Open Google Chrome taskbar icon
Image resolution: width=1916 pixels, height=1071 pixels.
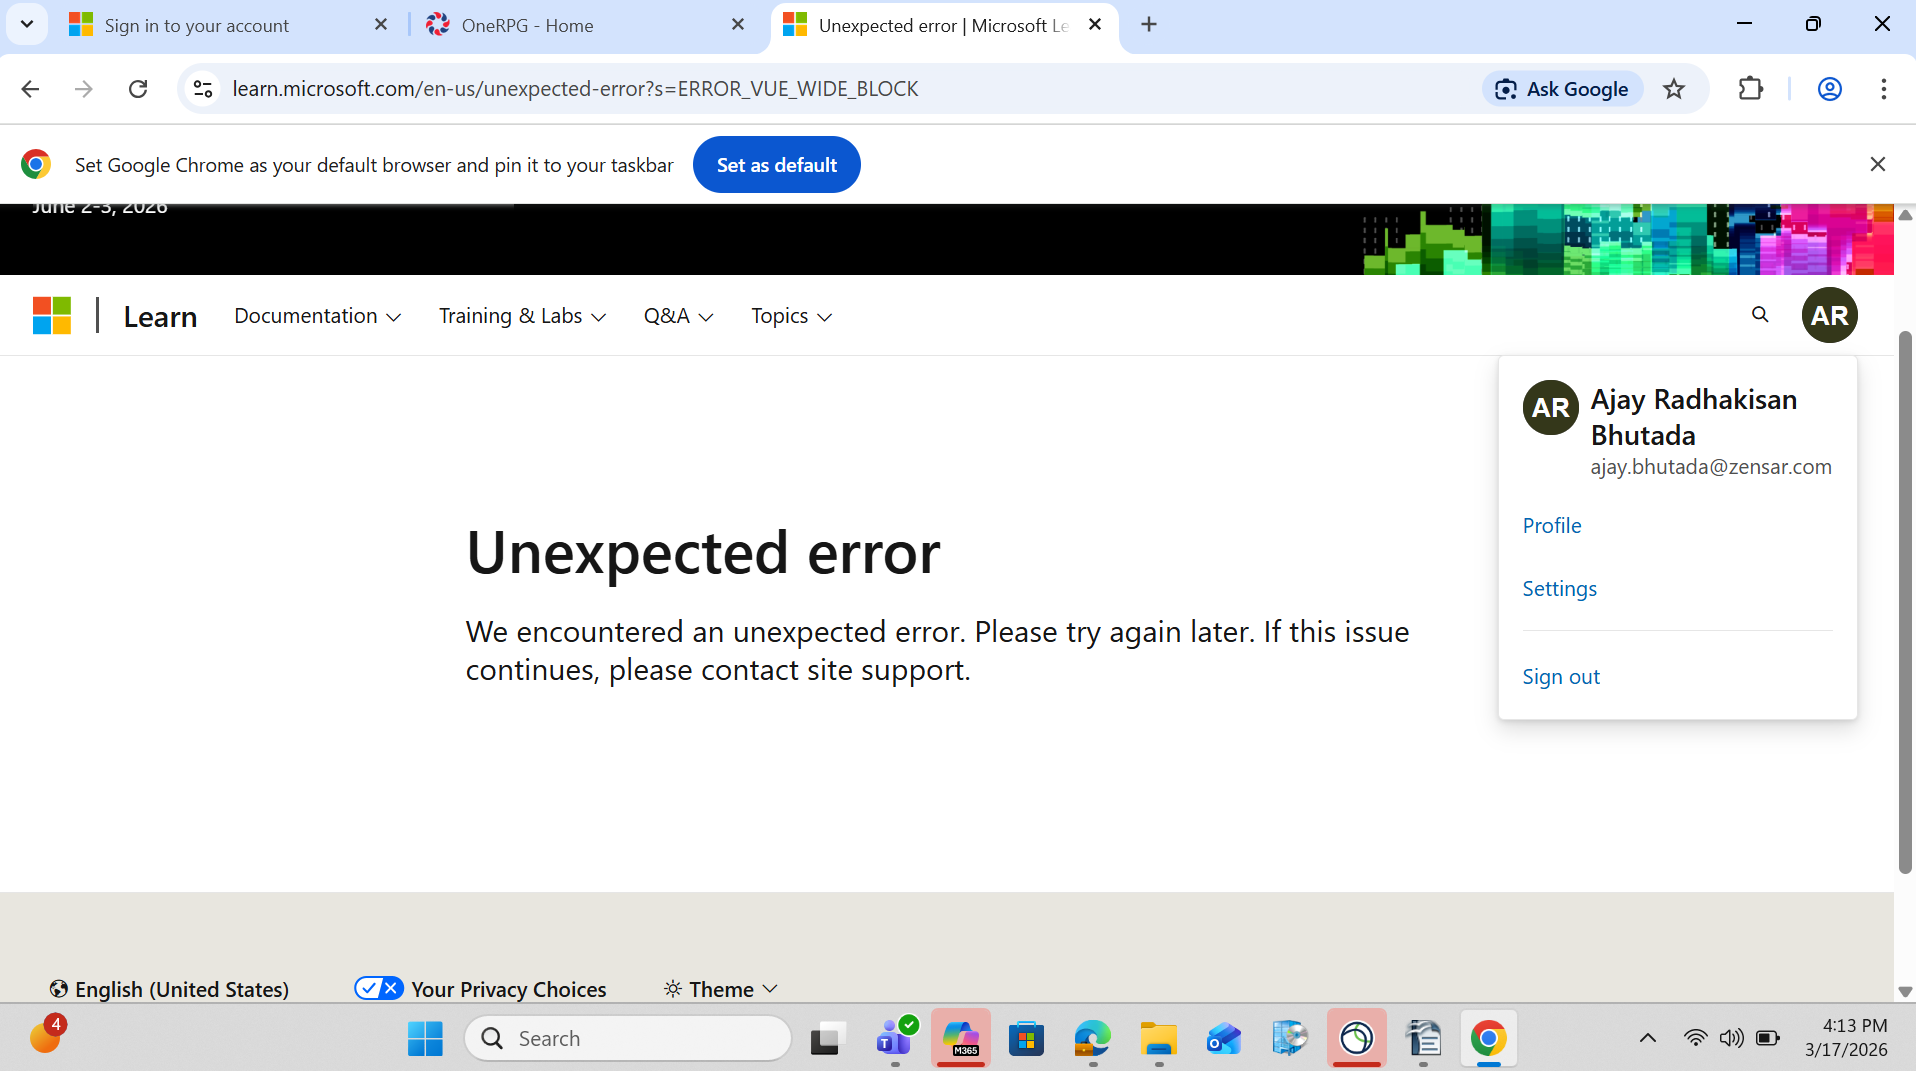click(1488, 1039)
